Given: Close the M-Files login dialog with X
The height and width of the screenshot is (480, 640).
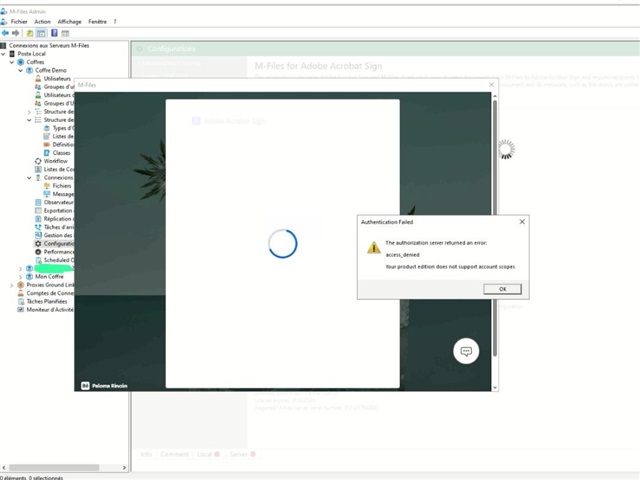Looking at the screenshot, I should click(491, 84).
